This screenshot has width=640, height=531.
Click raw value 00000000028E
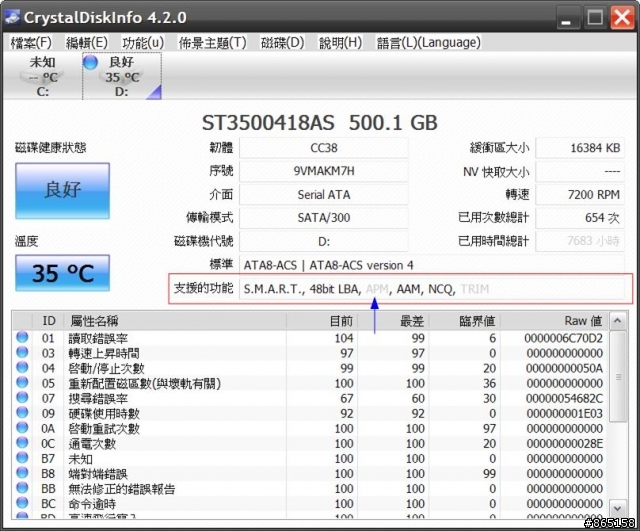564,444
